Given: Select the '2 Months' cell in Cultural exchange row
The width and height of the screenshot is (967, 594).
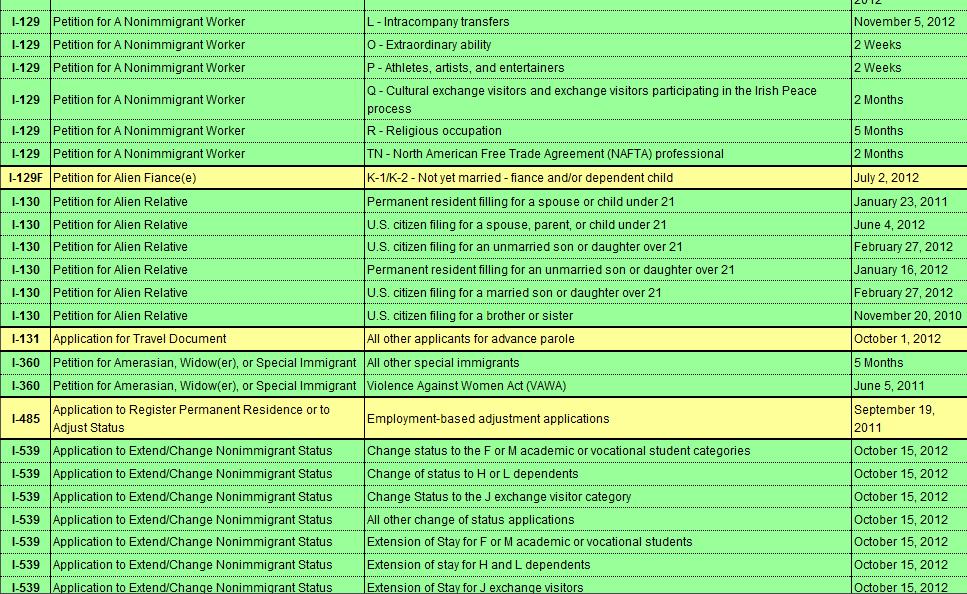Looking at the screenshot, I should 909,99.
